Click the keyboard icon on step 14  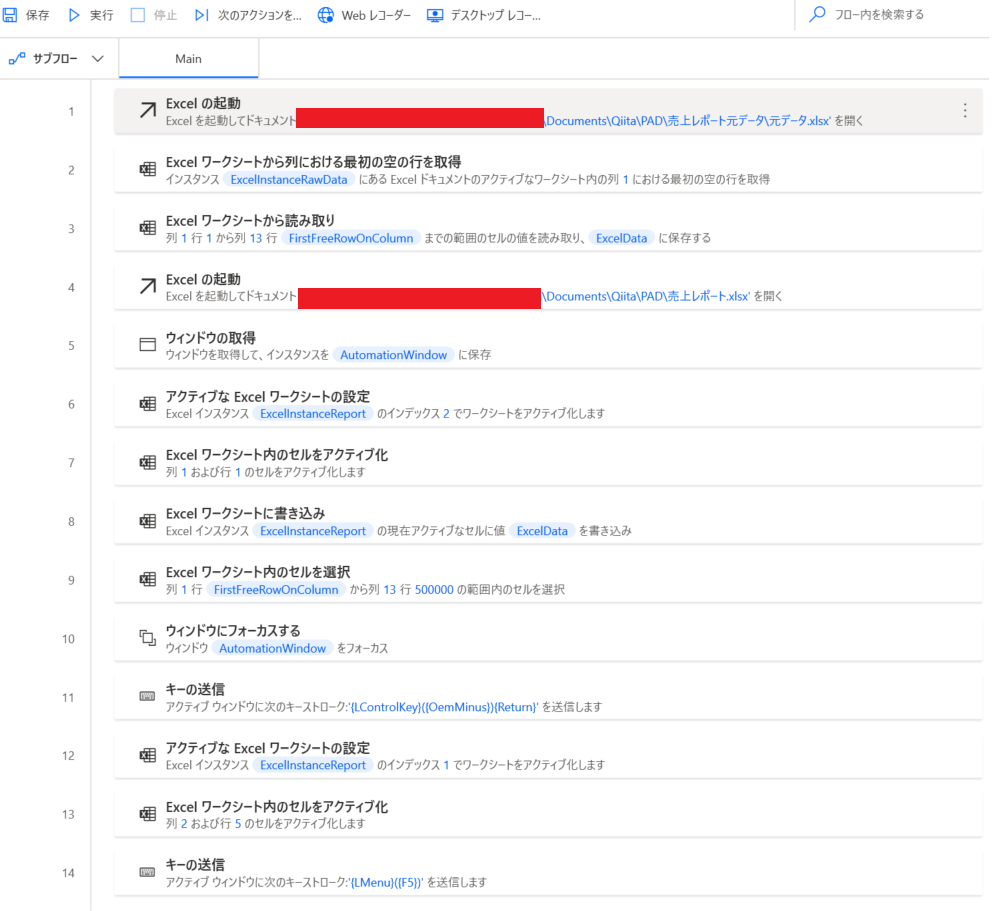[x=147, y=872]
